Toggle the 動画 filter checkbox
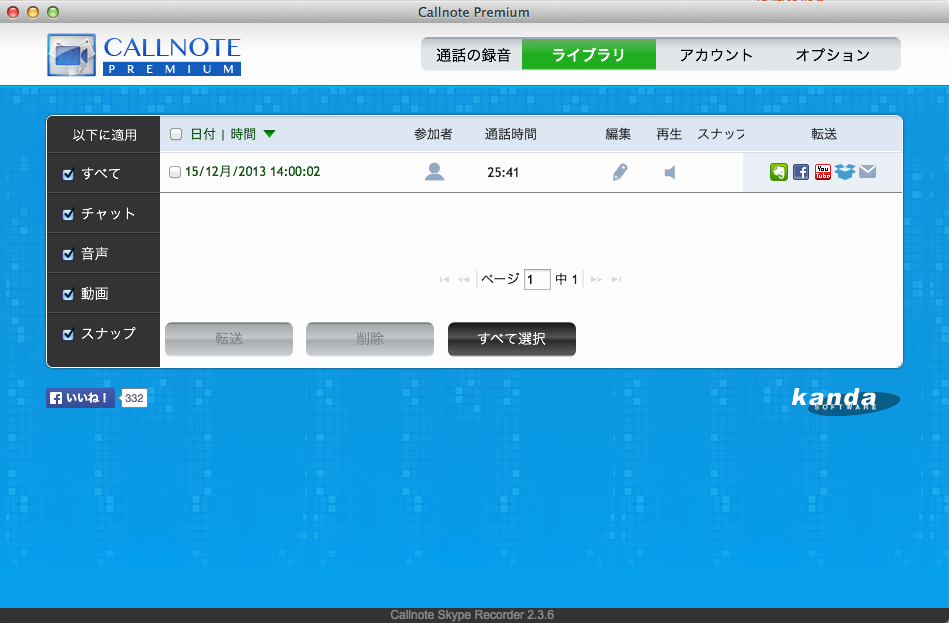This screenshot has width=949, height=623. [68, 294]
